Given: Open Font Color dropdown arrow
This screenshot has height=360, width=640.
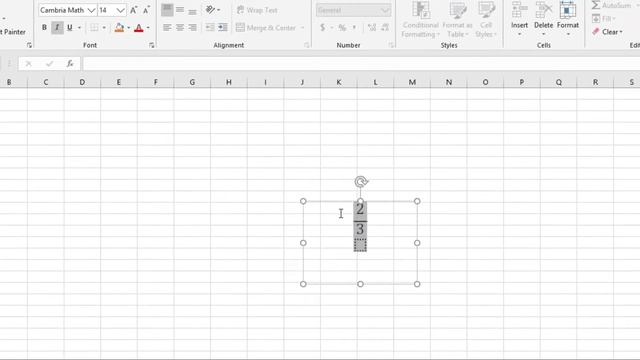Looking at the screenshot, I should (x=148, y=28).
